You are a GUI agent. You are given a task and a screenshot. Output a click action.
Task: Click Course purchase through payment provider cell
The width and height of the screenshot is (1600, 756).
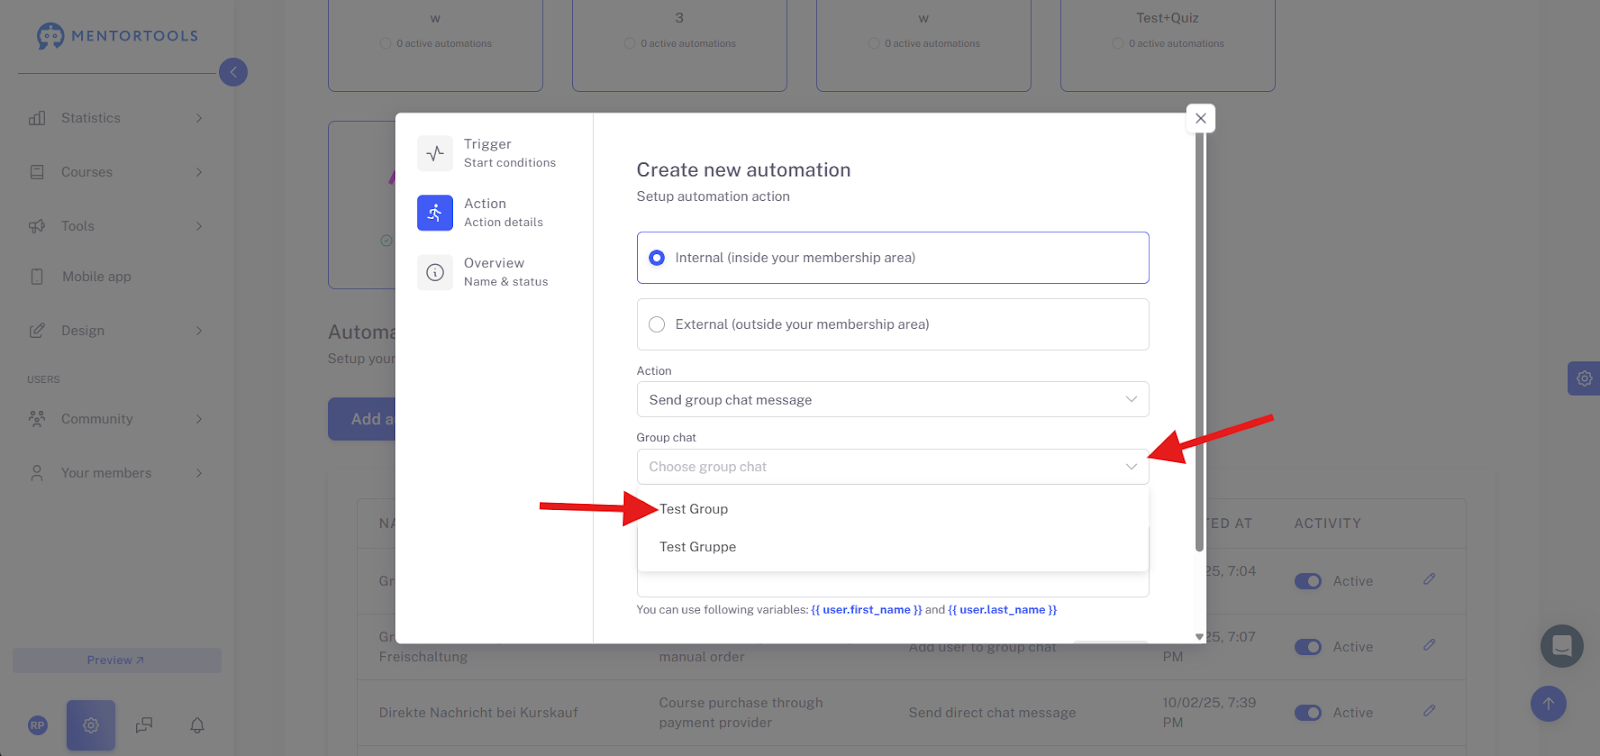point(741,713)
